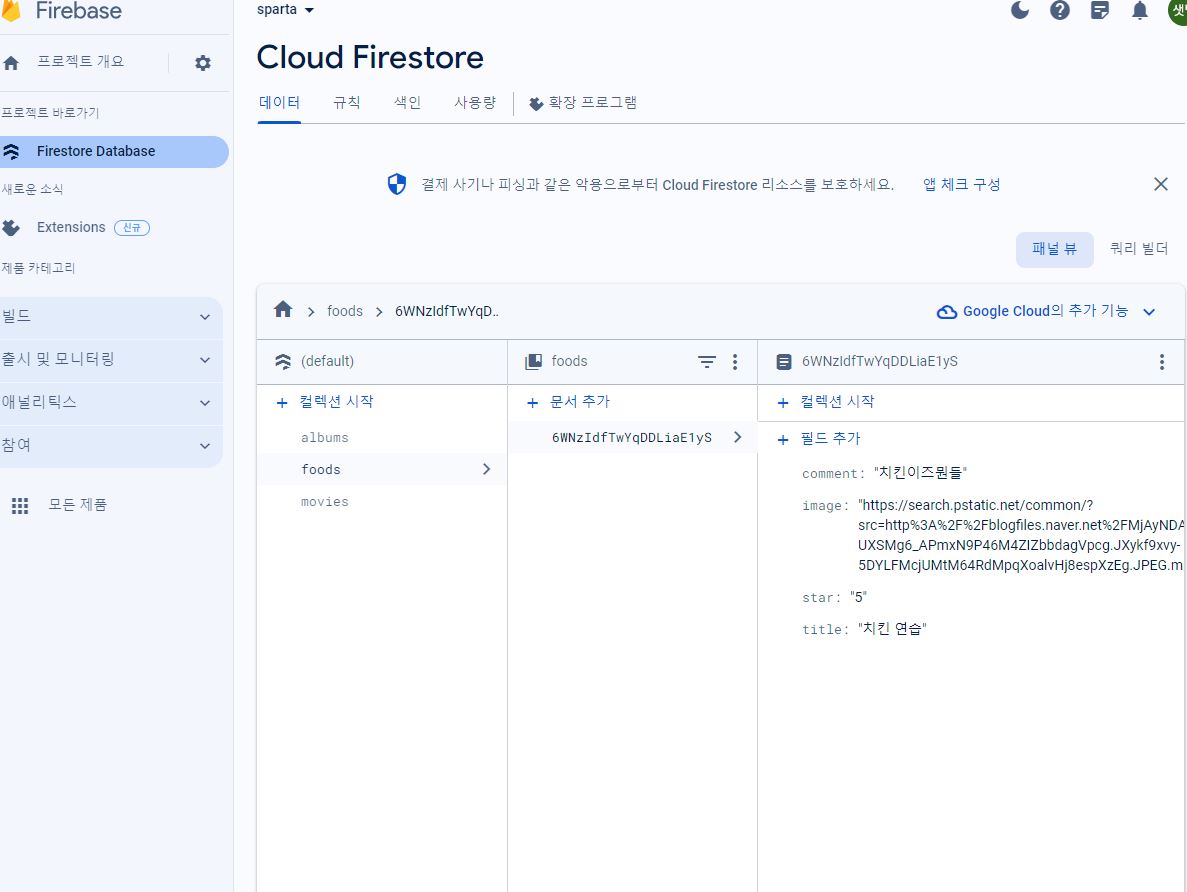1187x892 pixels.
Task: Click the star field value 5
Action: 858,597
